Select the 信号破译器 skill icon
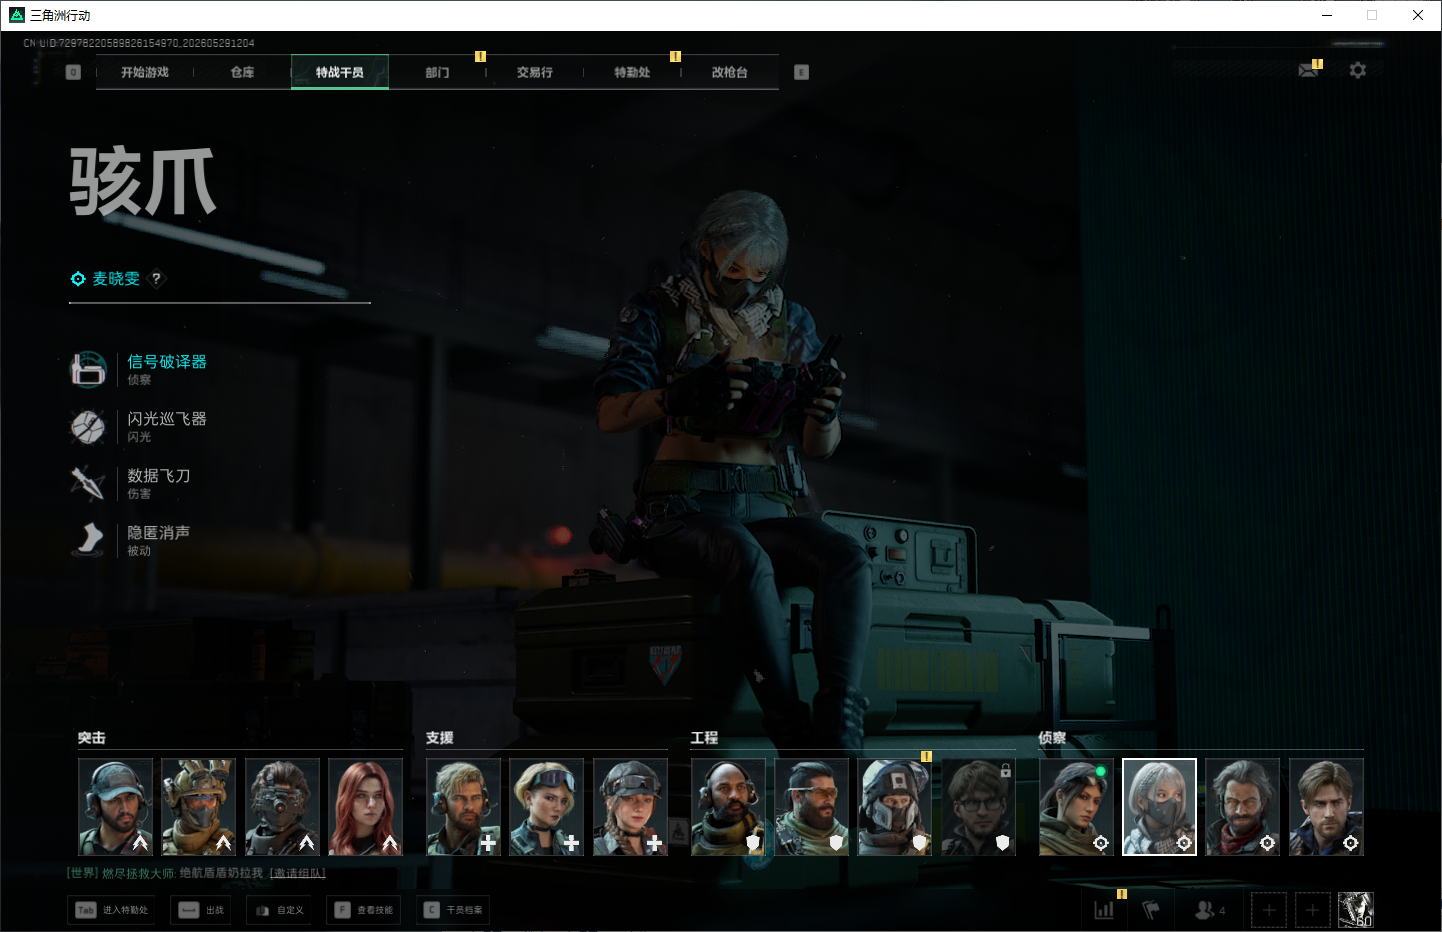Image resolution: width=1442 pixels, height=932 pixels. tap(88, 370)
